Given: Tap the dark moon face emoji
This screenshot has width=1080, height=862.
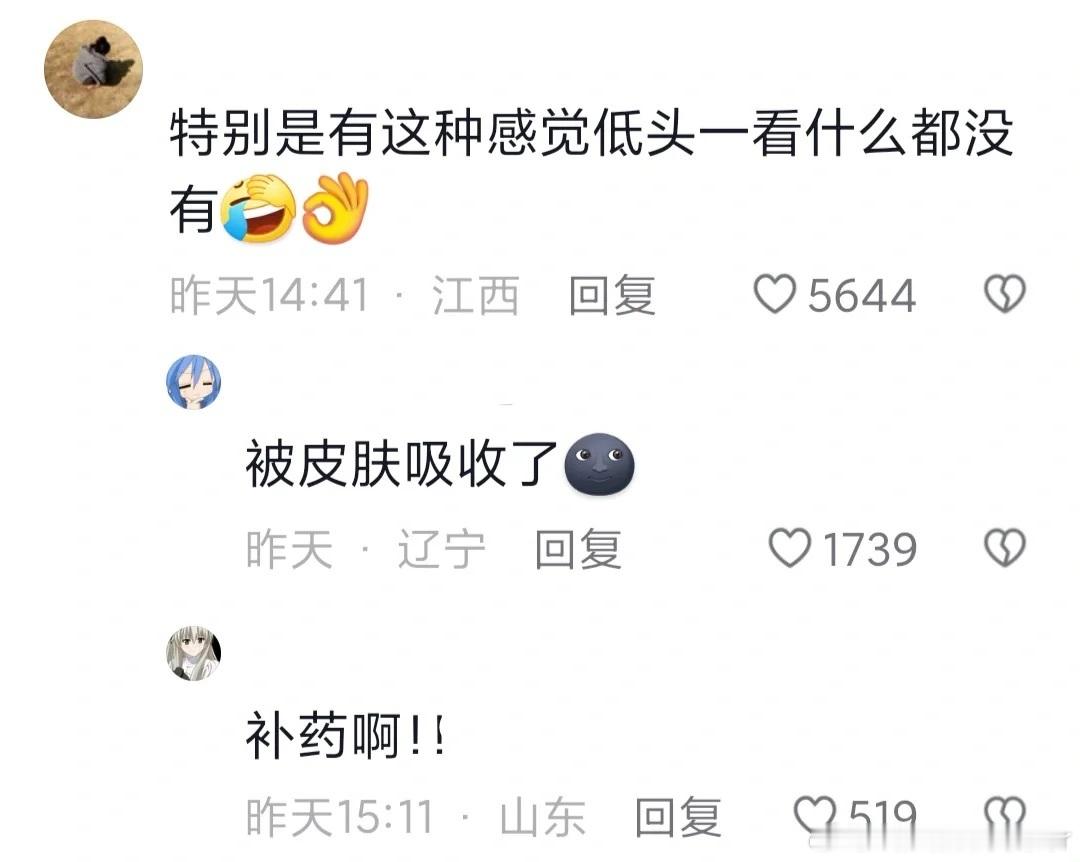Looking at the screenshot, I should point(599,464).
